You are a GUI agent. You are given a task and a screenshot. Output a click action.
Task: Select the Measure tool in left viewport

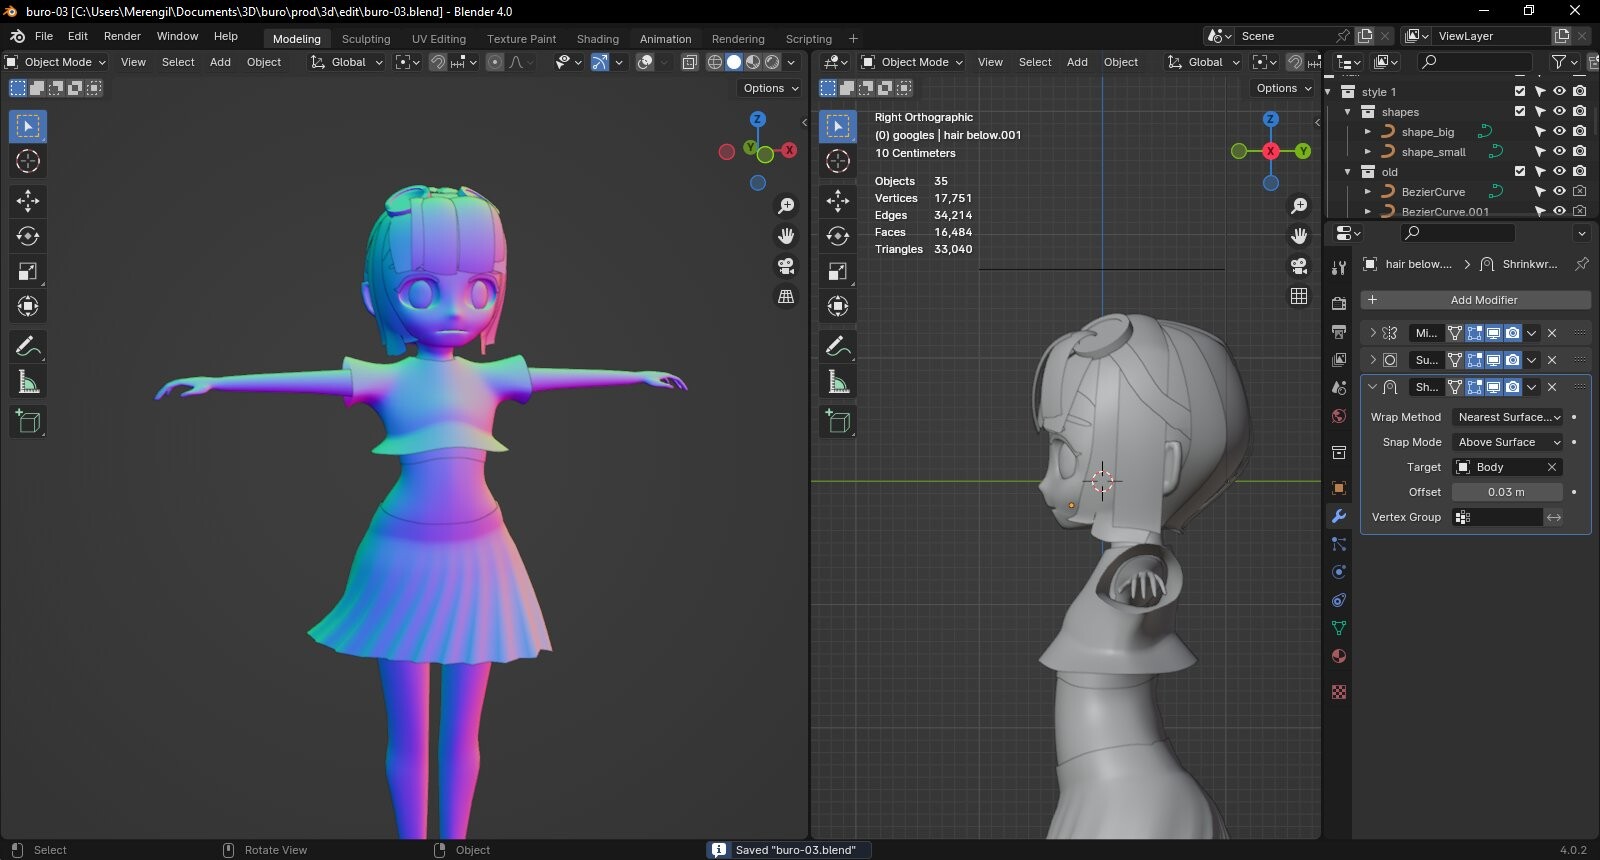(x=28, y=382)
